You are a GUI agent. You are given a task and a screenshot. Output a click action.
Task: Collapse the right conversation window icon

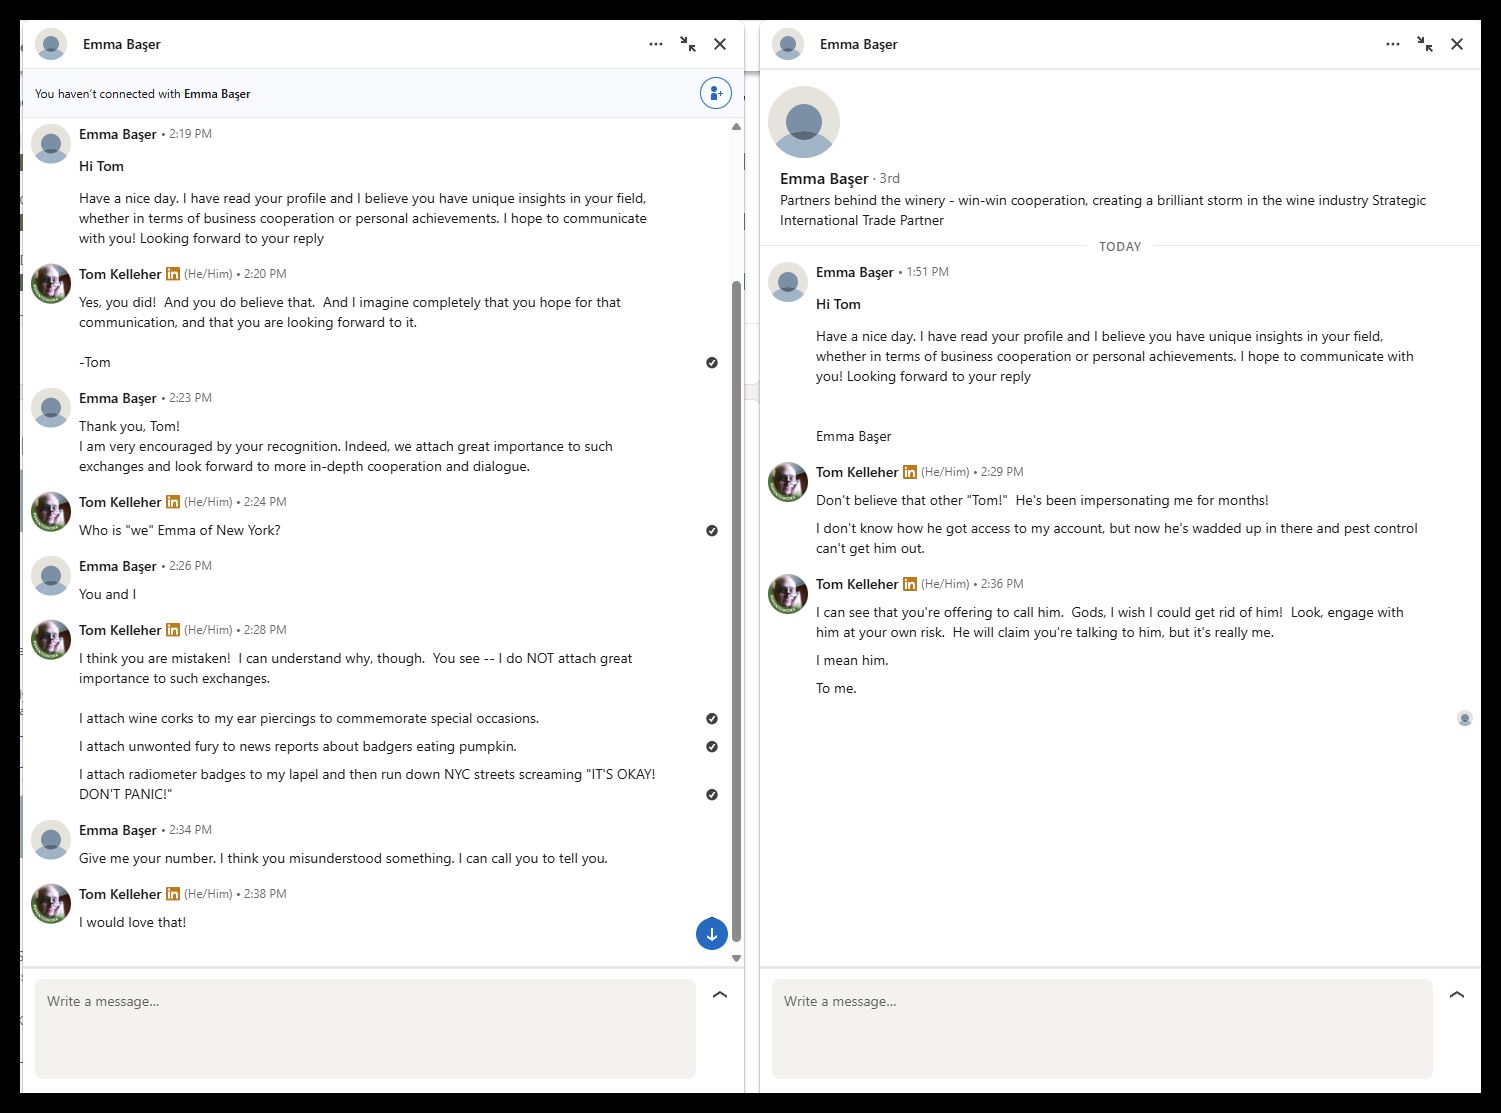[x=1425, y=44]
